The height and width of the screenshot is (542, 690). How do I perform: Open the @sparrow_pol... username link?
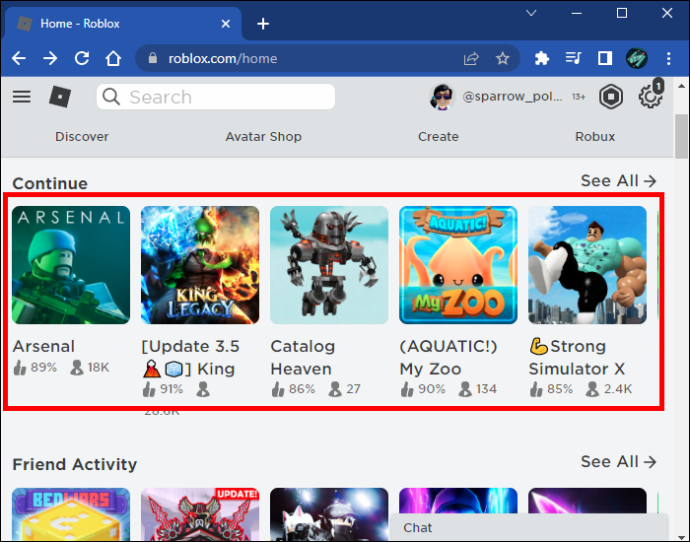(x=512, y=96)
